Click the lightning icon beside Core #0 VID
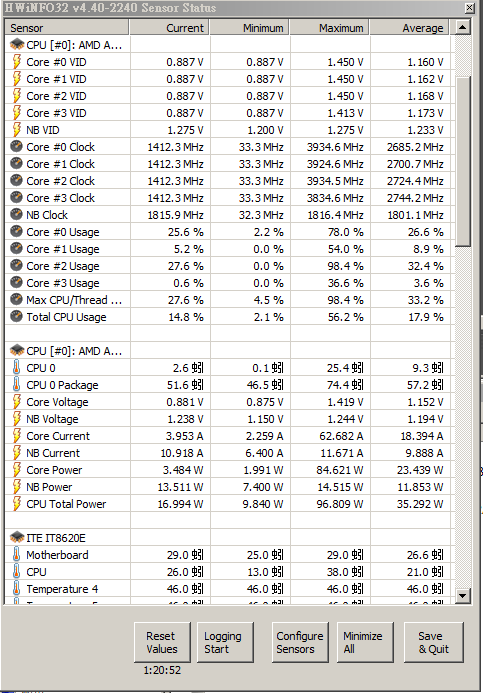483x693 pixels. point(16,62)
